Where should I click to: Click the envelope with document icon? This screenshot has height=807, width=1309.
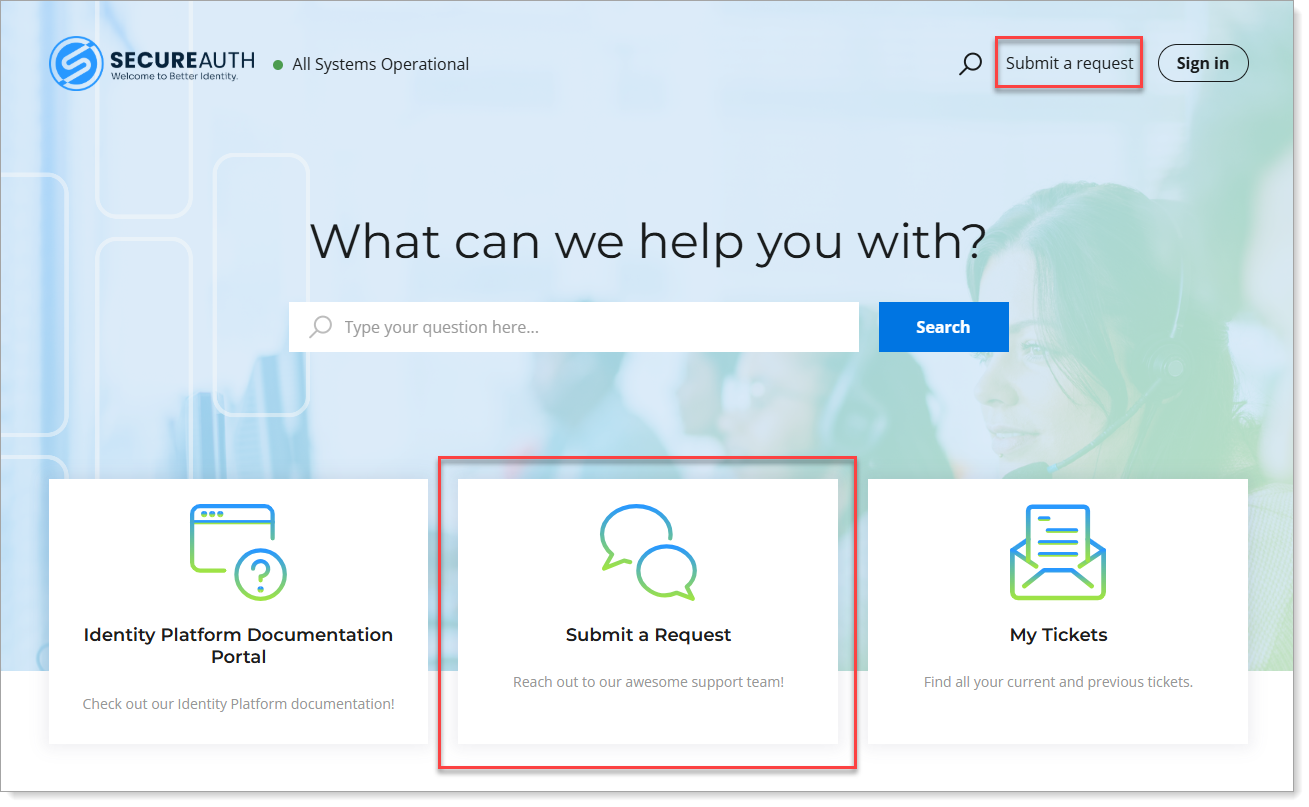(1057, 552)
